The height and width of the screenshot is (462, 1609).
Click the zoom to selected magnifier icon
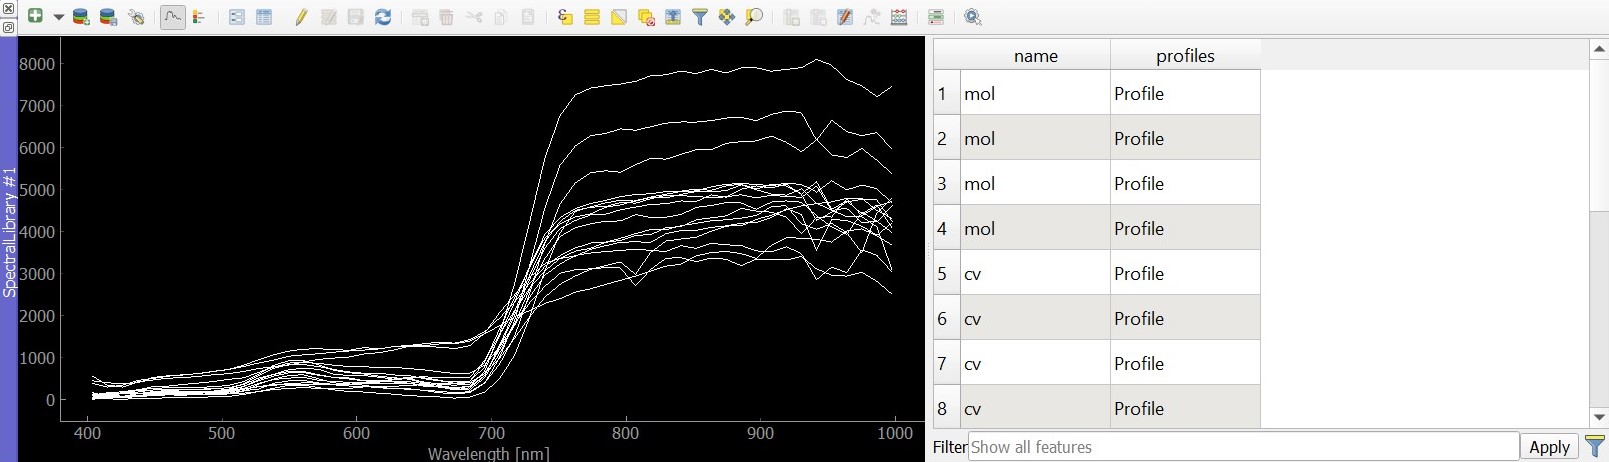754,17
